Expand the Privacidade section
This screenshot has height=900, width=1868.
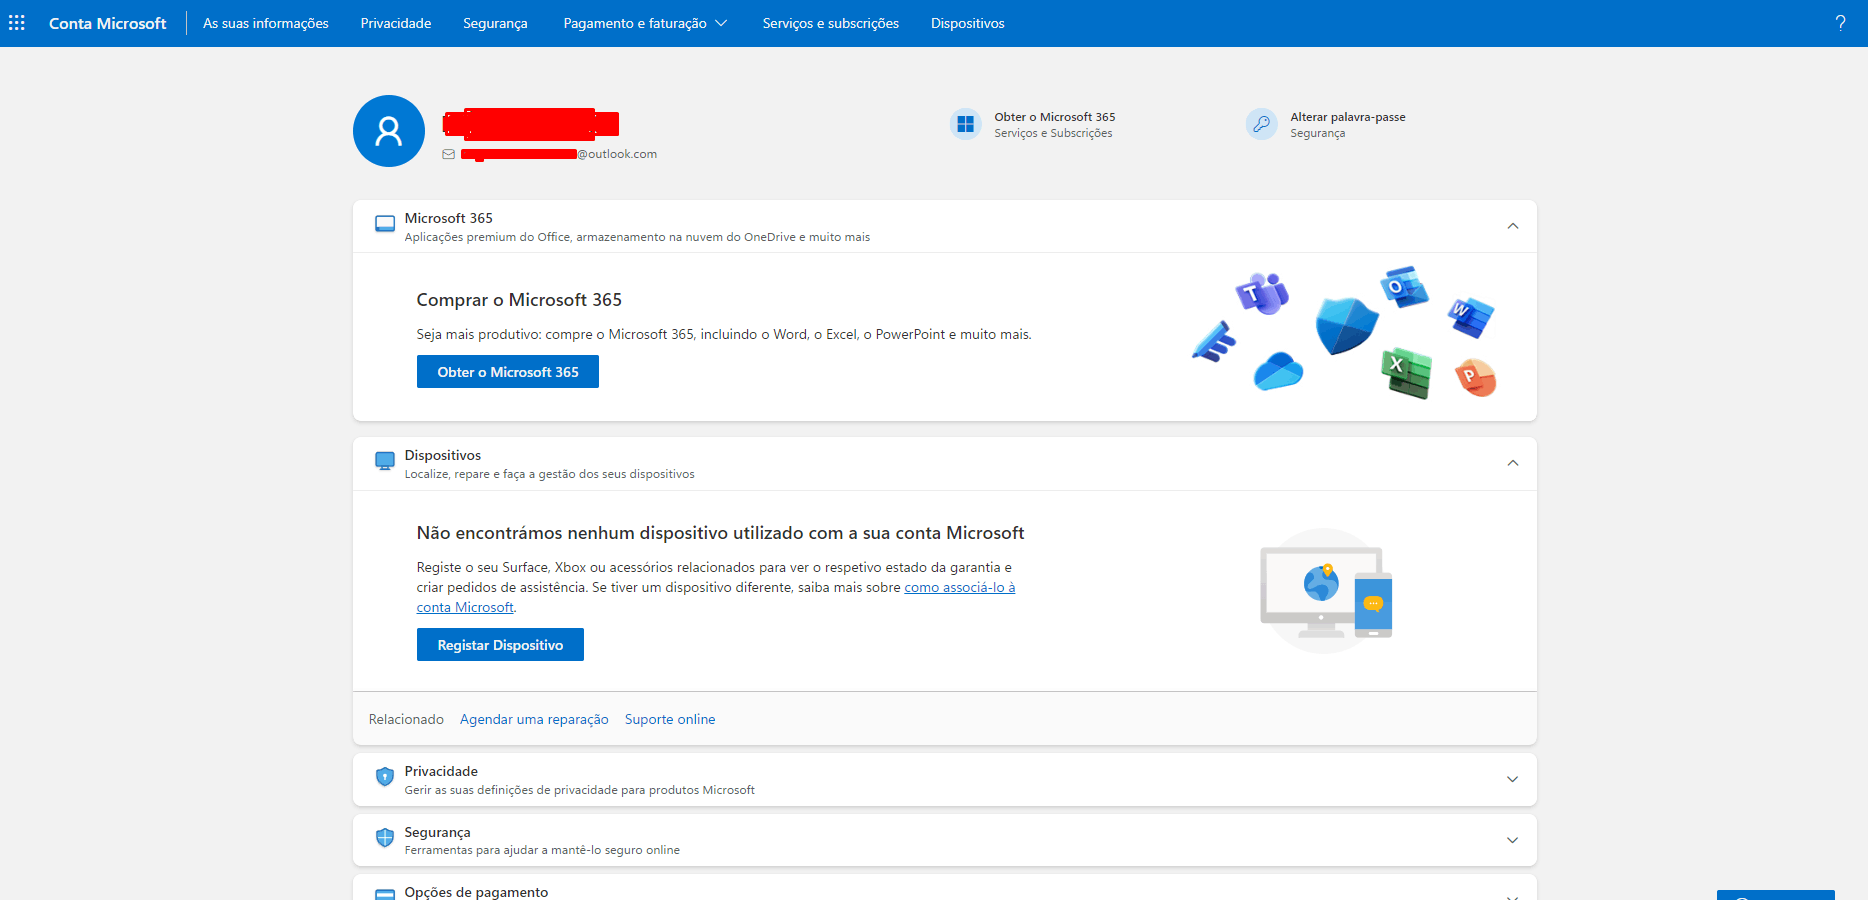pos(1512,779)
